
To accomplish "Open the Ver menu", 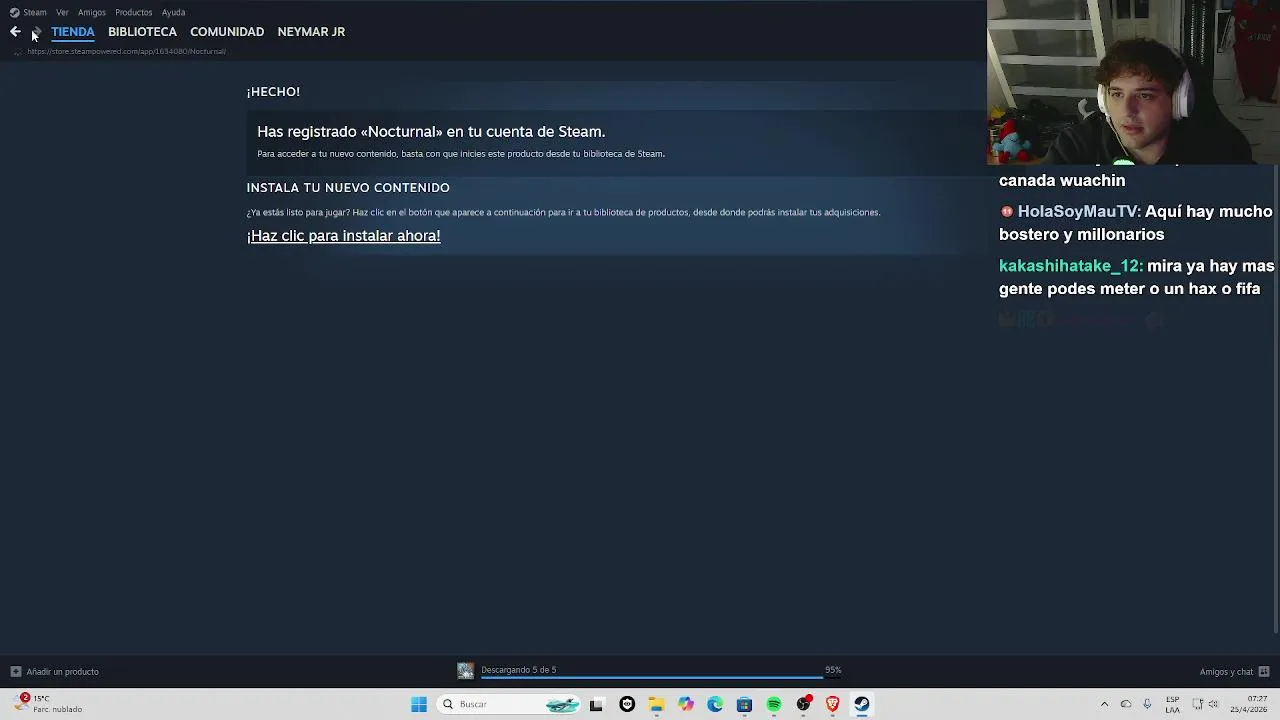I will point(62,13).
